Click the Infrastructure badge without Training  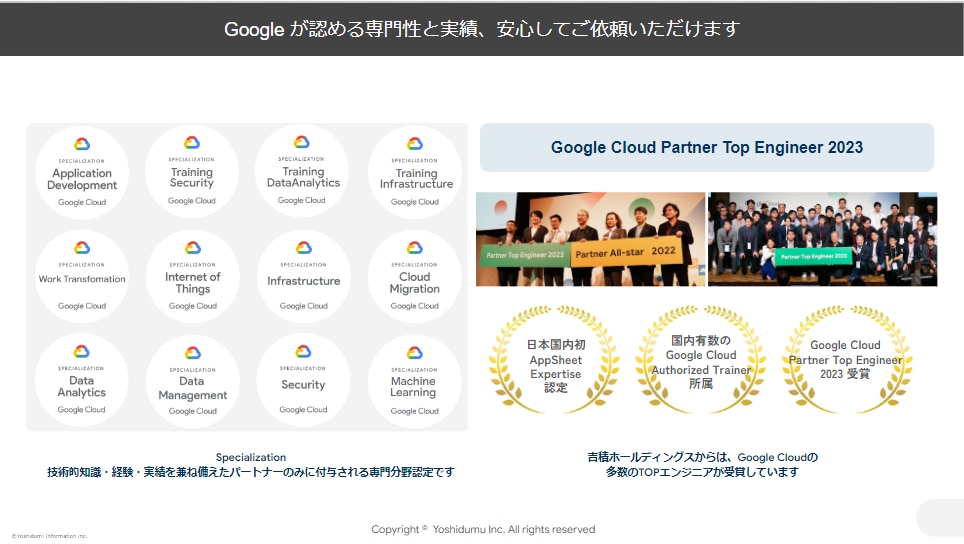coord(304,277)
